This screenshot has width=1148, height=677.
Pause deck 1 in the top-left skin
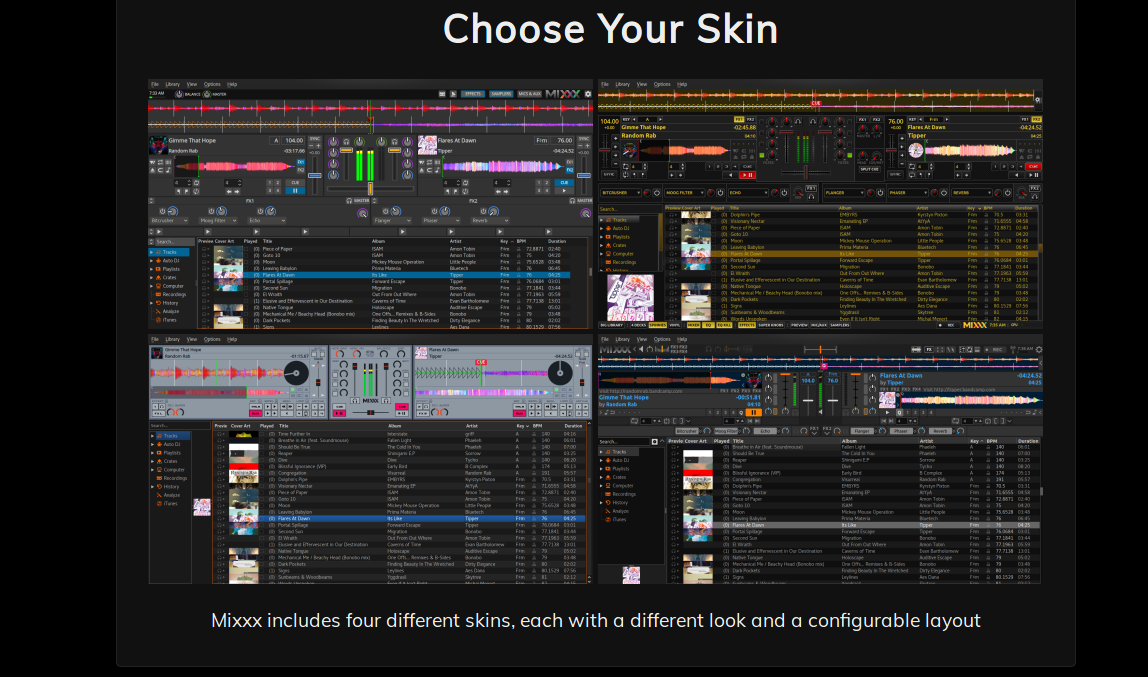[295, 190]
